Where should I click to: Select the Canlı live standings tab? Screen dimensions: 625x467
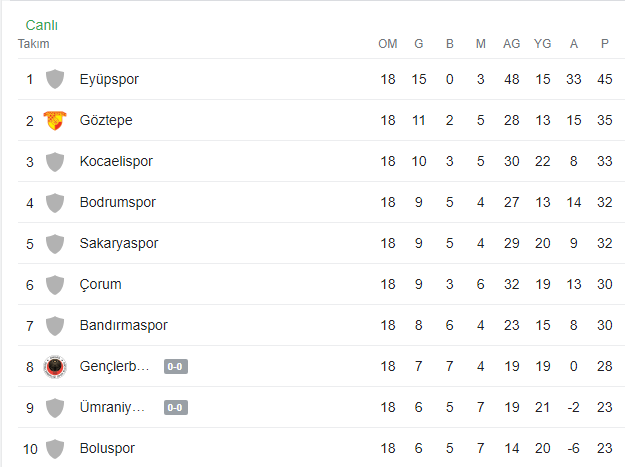point(41,25)
